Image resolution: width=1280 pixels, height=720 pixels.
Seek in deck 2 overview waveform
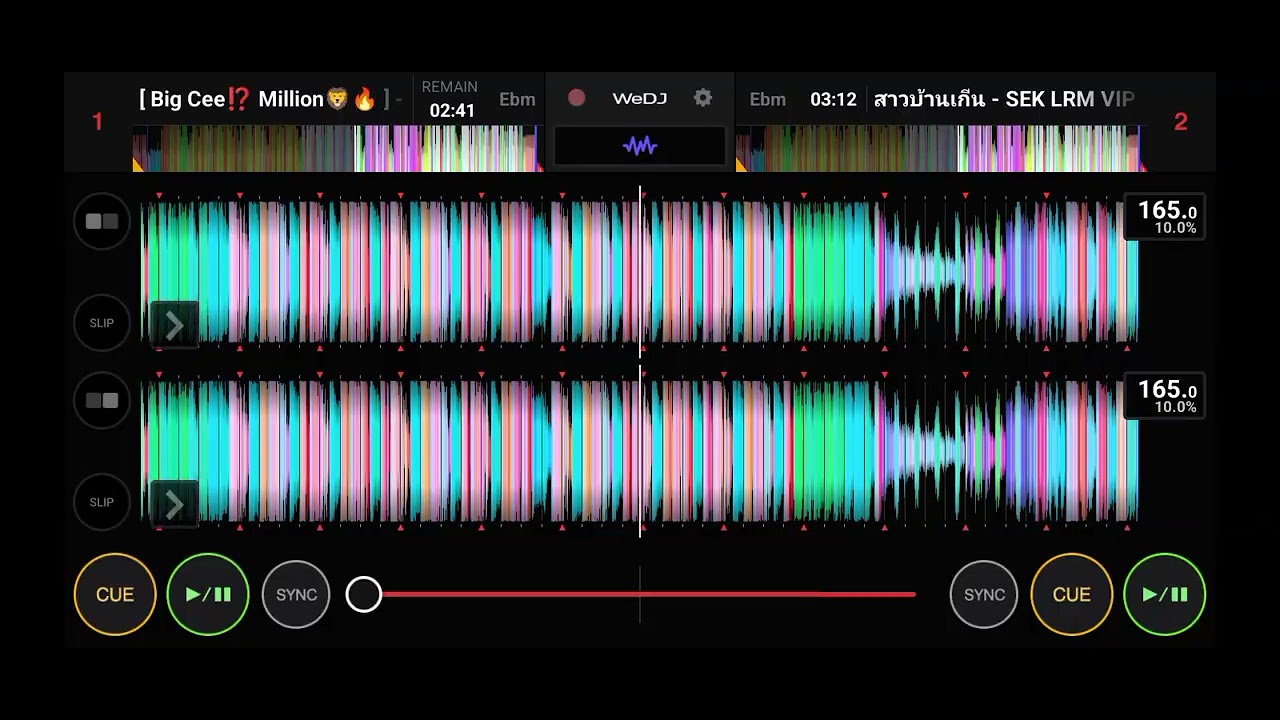pos(941,148)
